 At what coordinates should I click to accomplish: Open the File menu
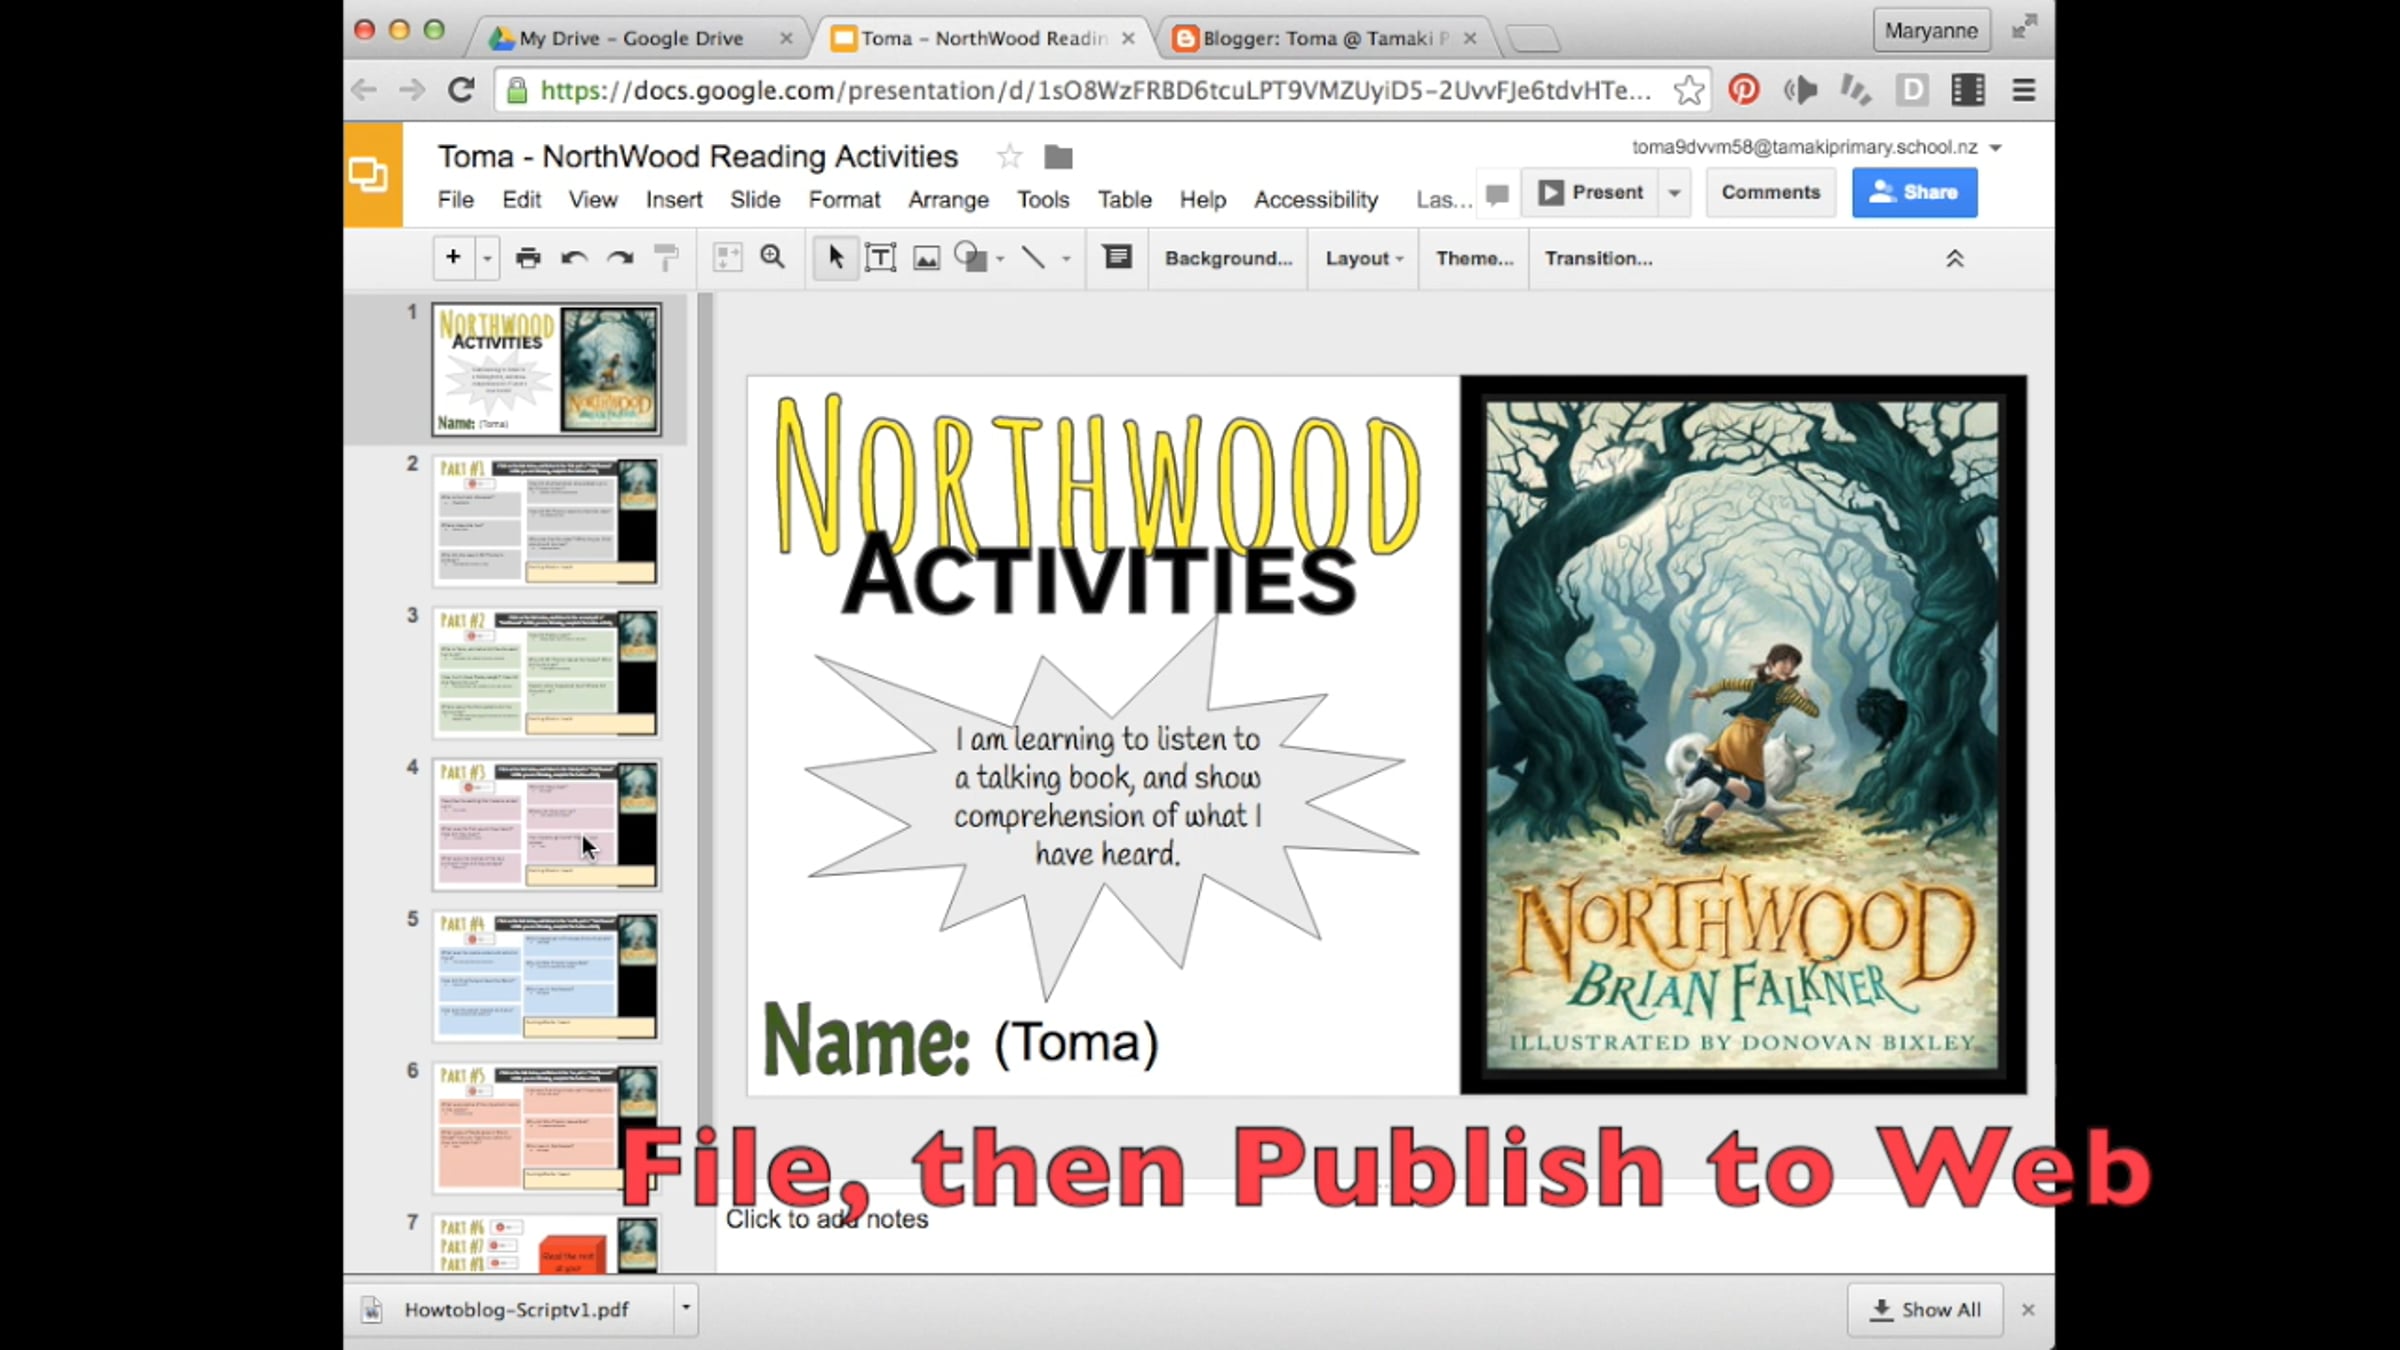click(x=456, y=200)
